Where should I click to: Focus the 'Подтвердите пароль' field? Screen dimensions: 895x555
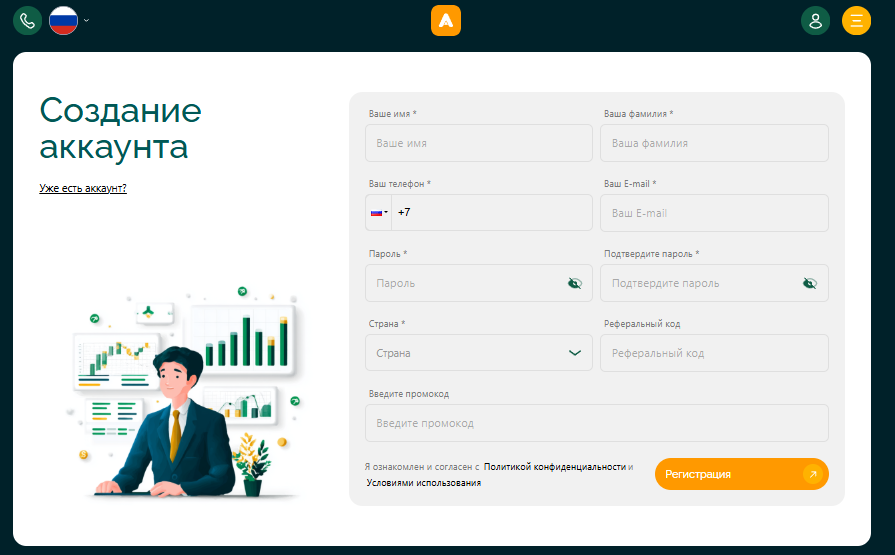tap(714, 283)
